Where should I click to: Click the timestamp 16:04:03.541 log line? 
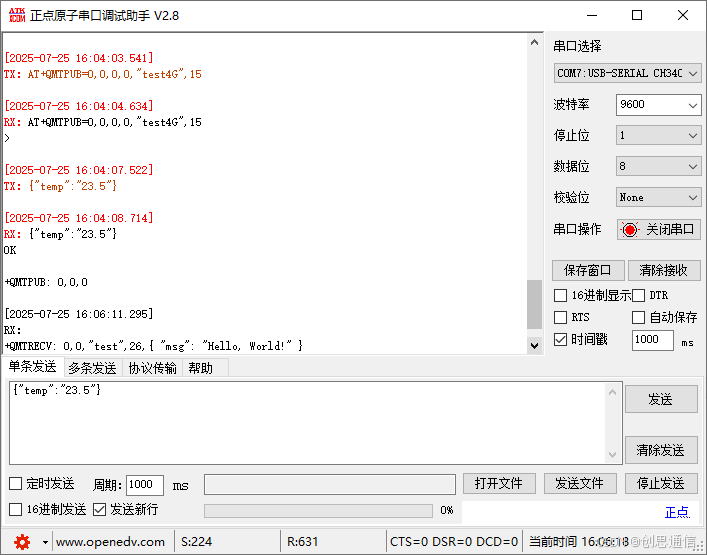tap(79, 58)
